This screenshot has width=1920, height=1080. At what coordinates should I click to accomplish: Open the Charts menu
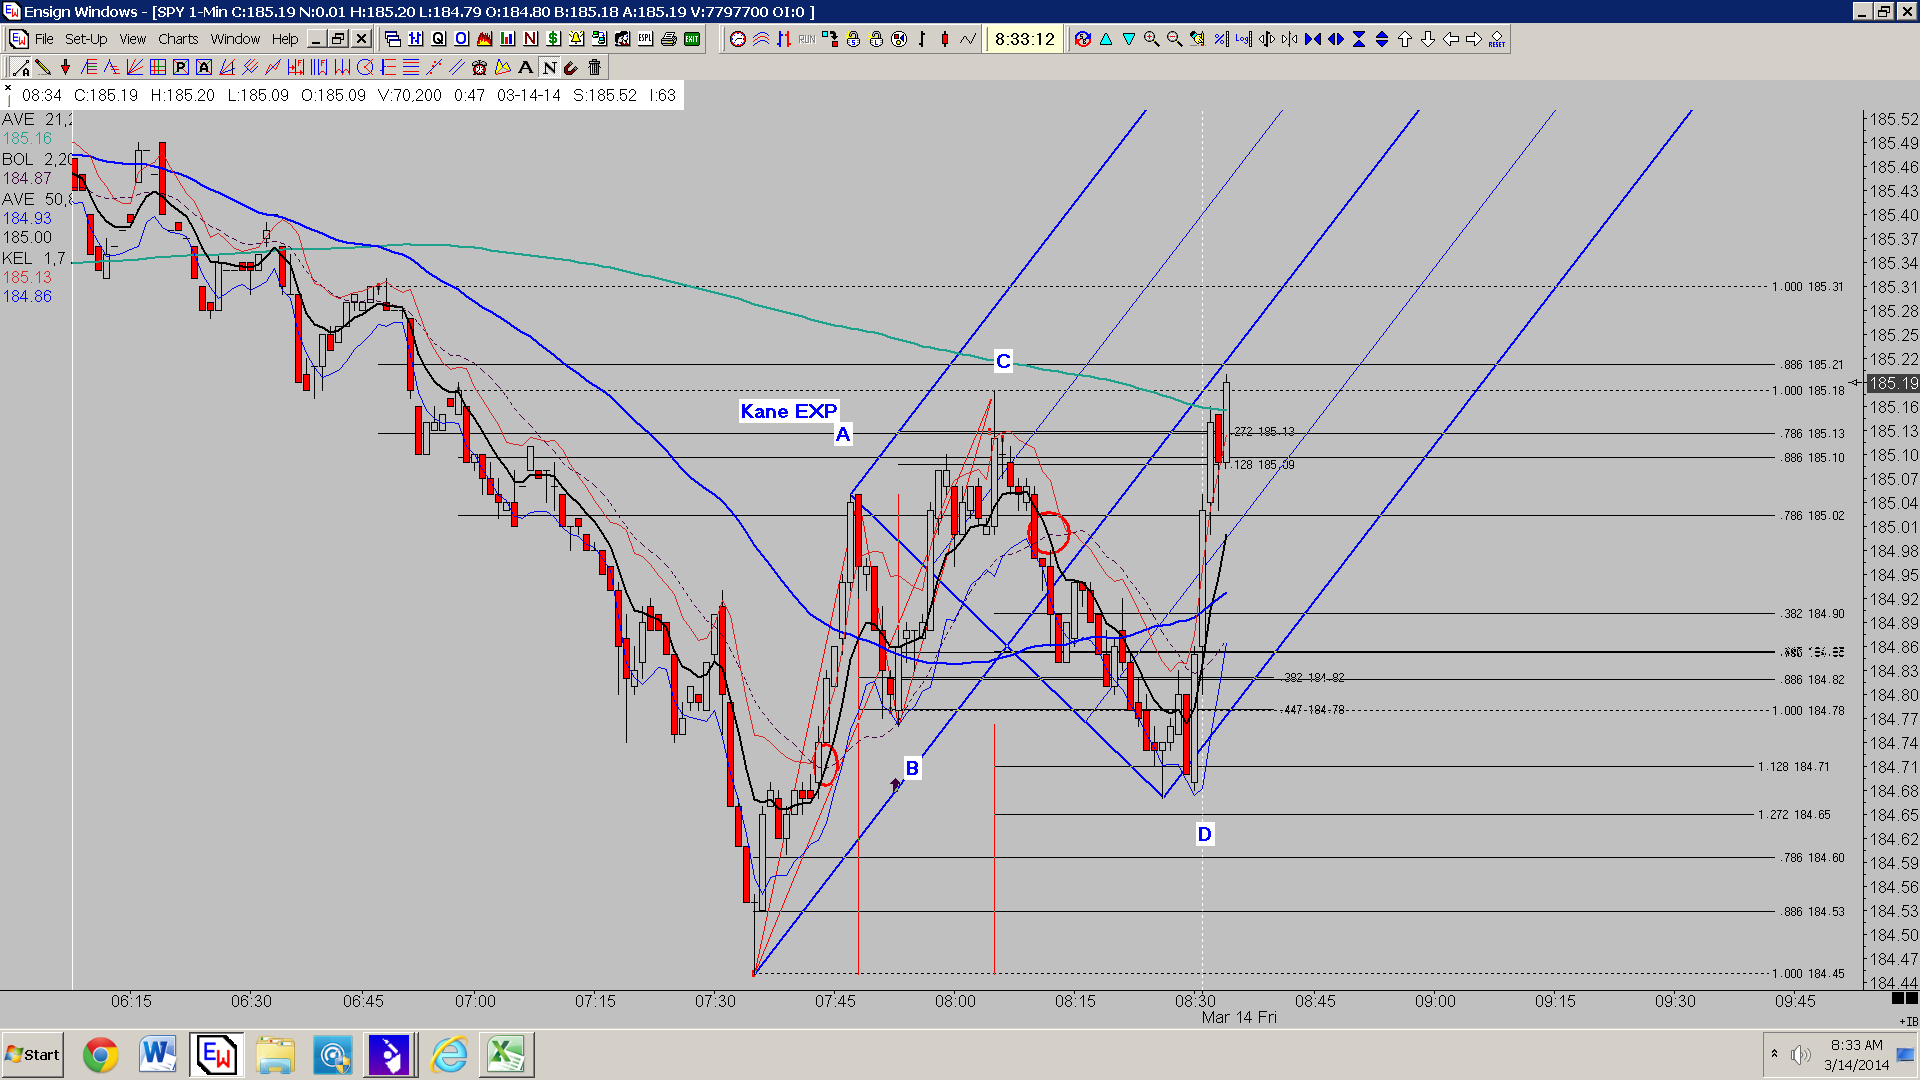click(178, 39)
